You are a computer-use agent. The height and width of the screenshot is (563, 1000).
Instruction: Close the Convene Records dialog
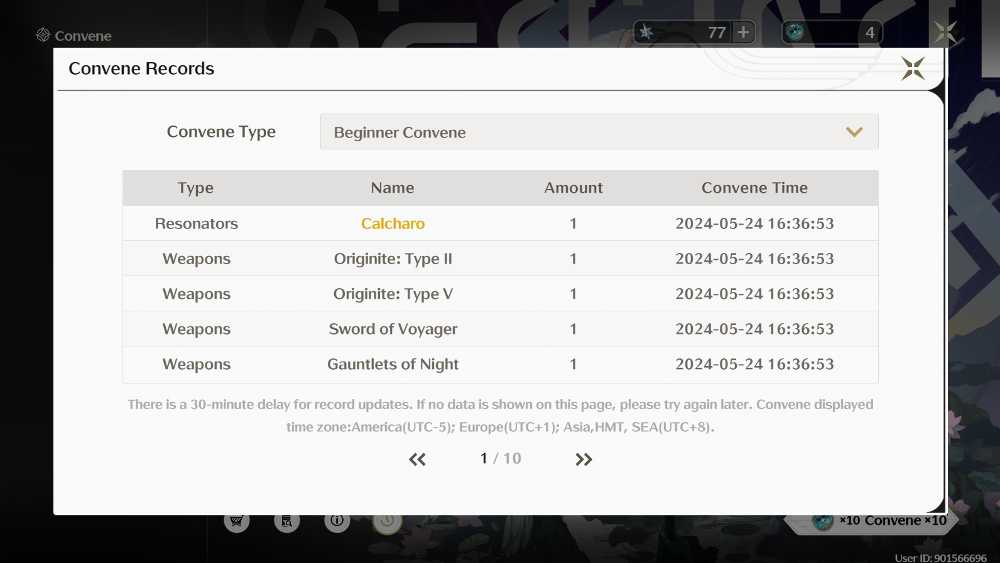tap(913, 68)
